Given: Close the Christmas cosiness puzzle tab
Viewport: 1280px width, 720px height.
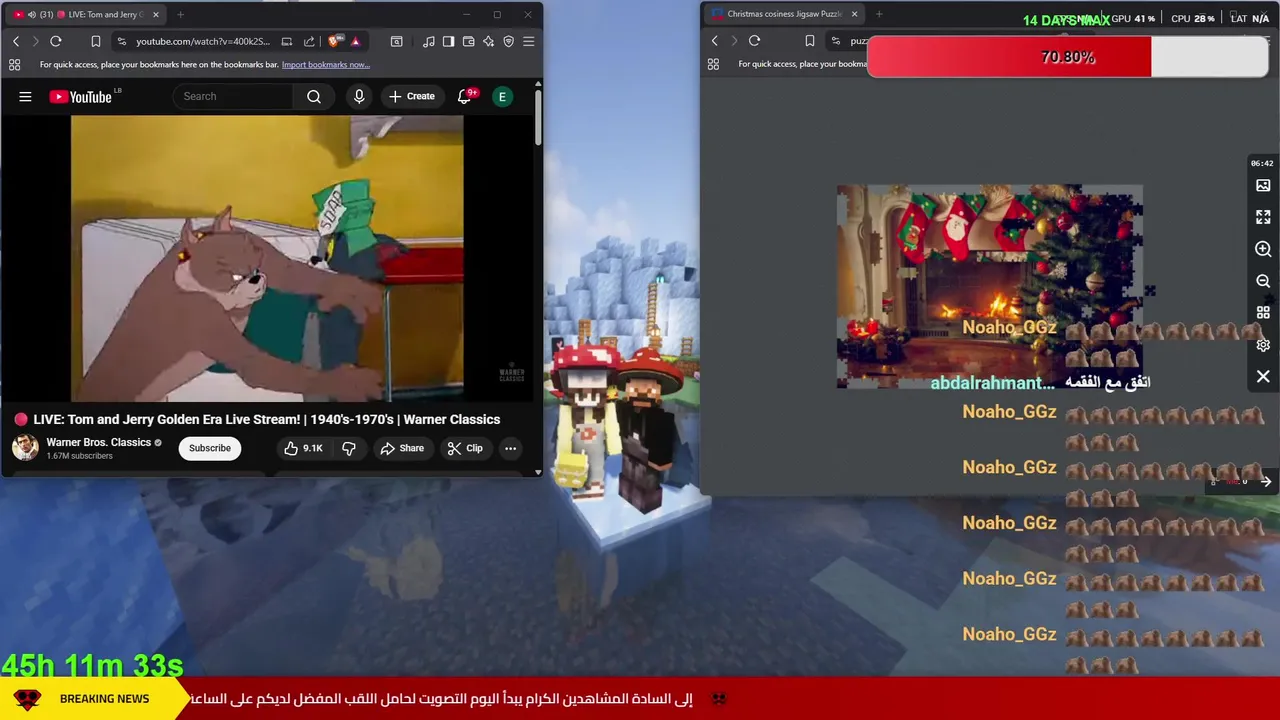Looking at the screenshot, I should point(854,14).
